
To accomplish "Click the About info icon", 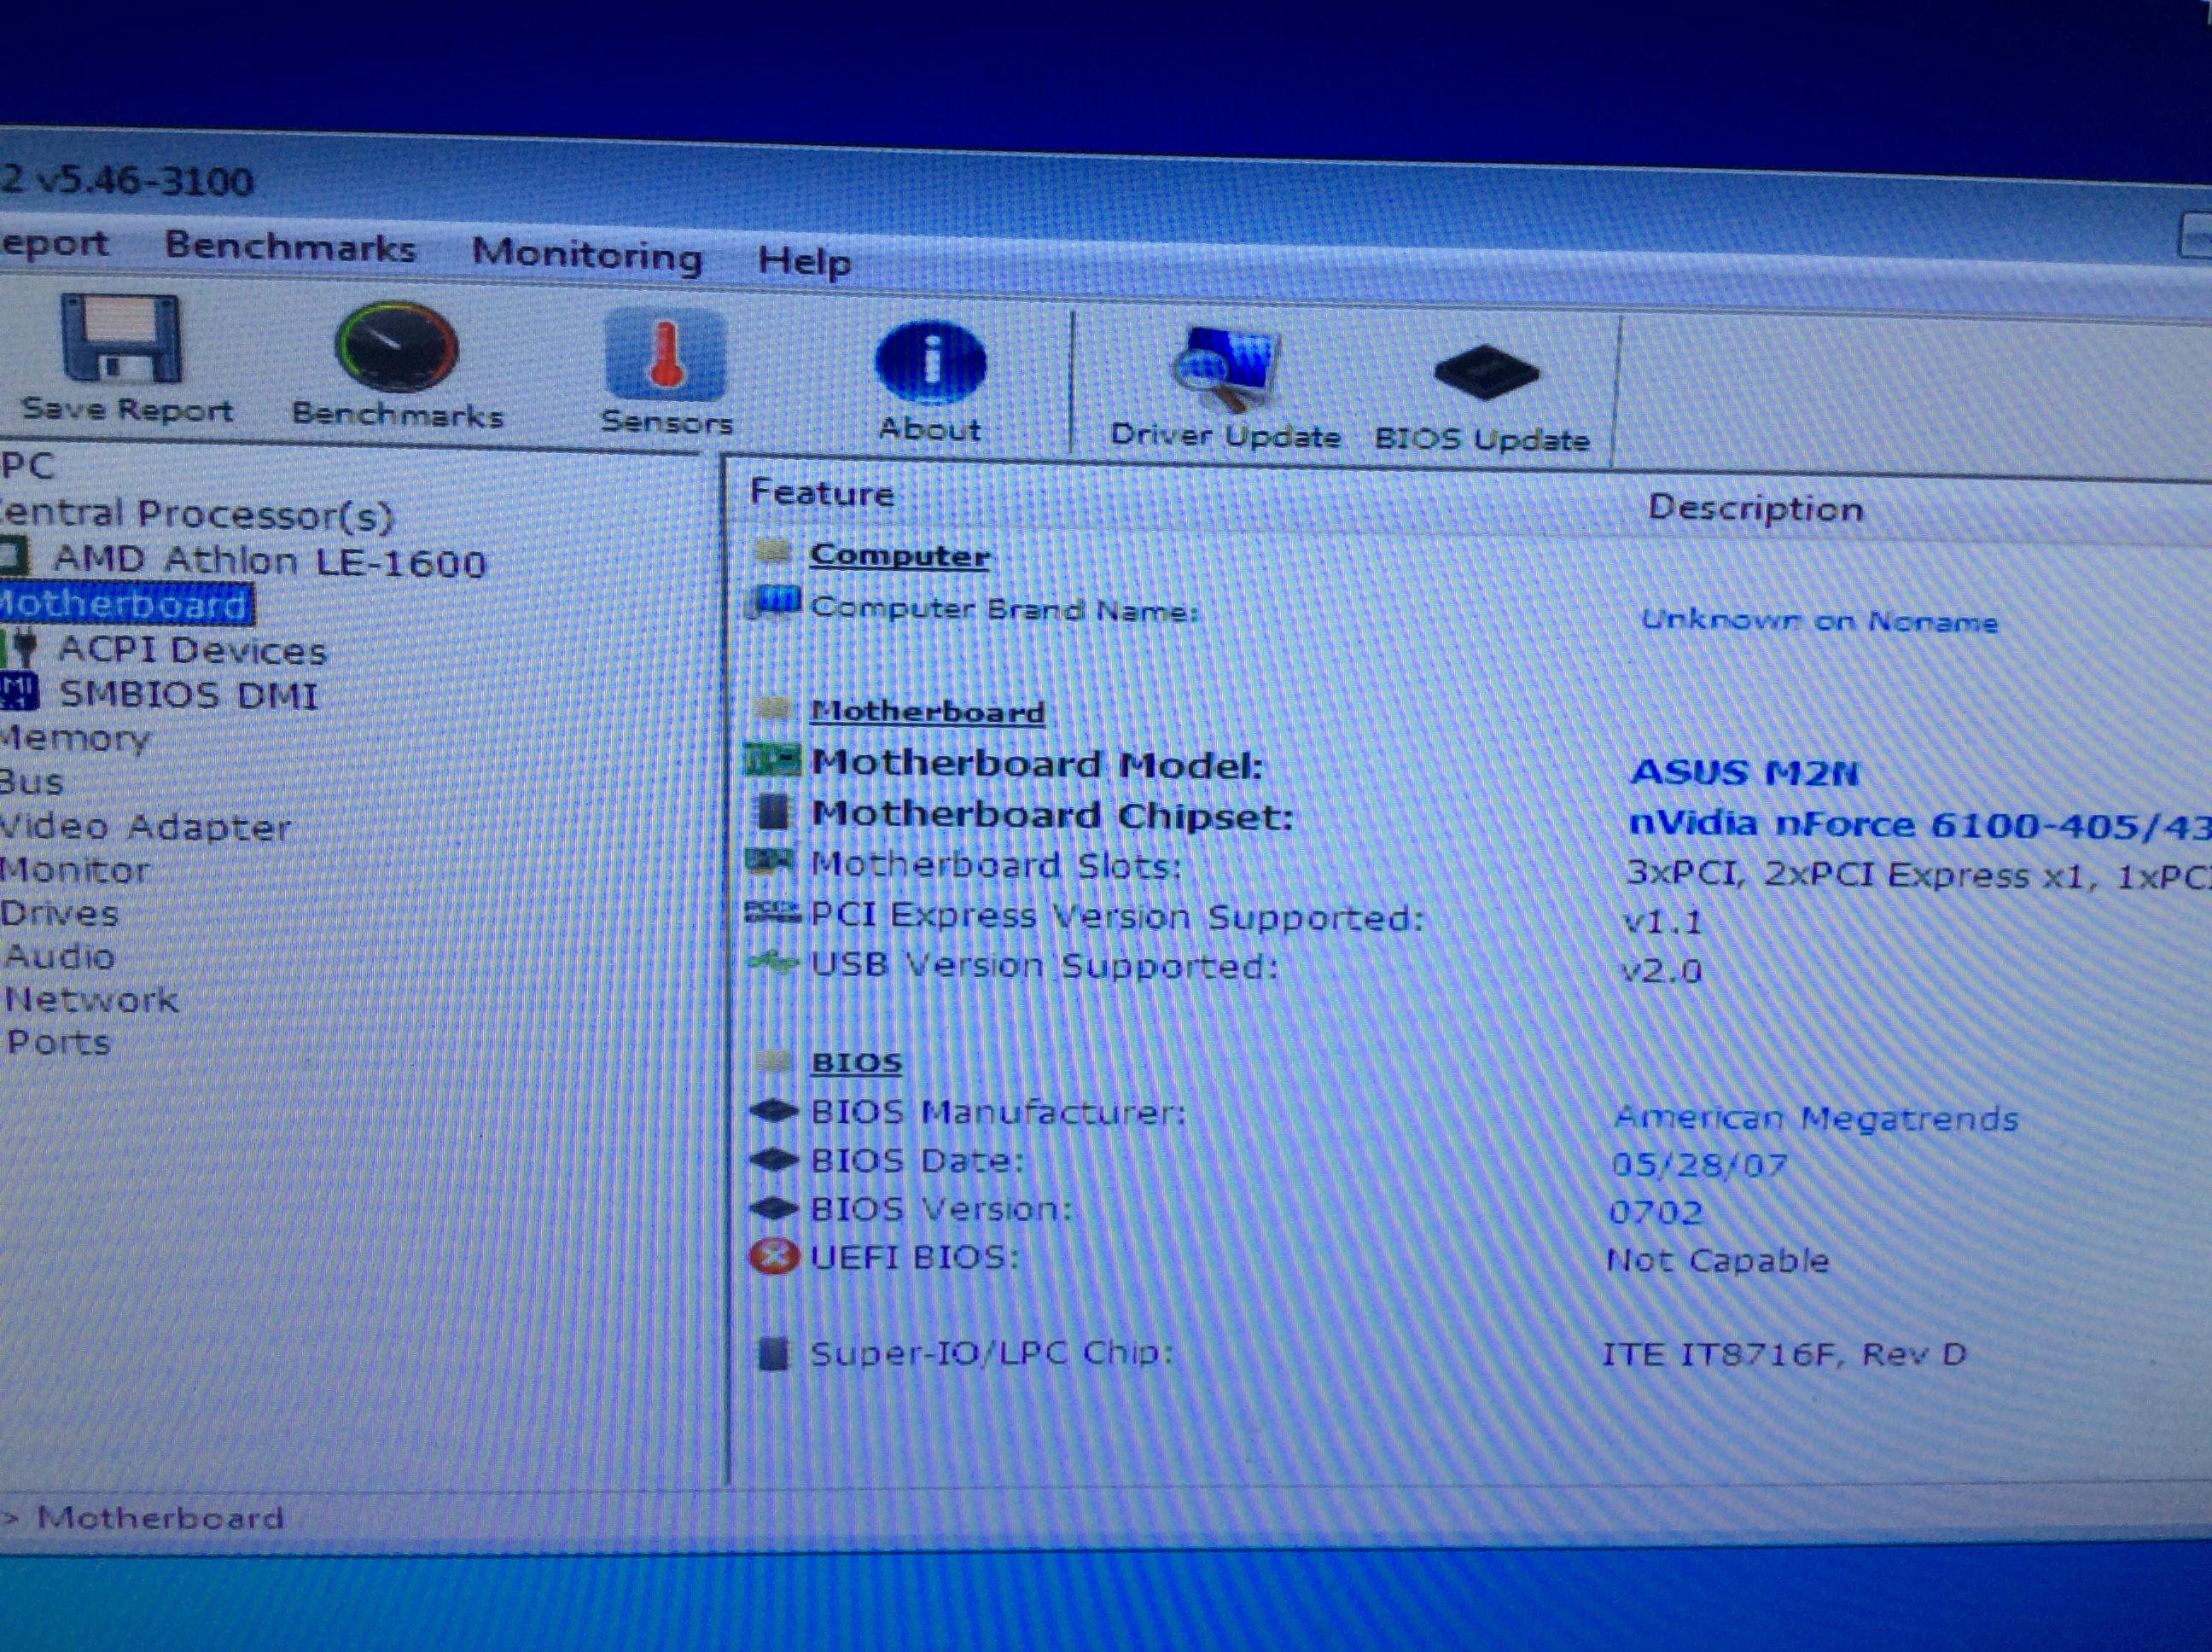I will 930,363.
